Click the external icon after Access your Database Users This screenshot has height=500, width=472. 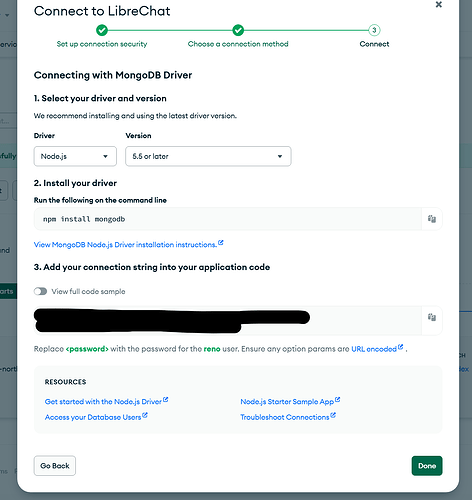(145, 415)
